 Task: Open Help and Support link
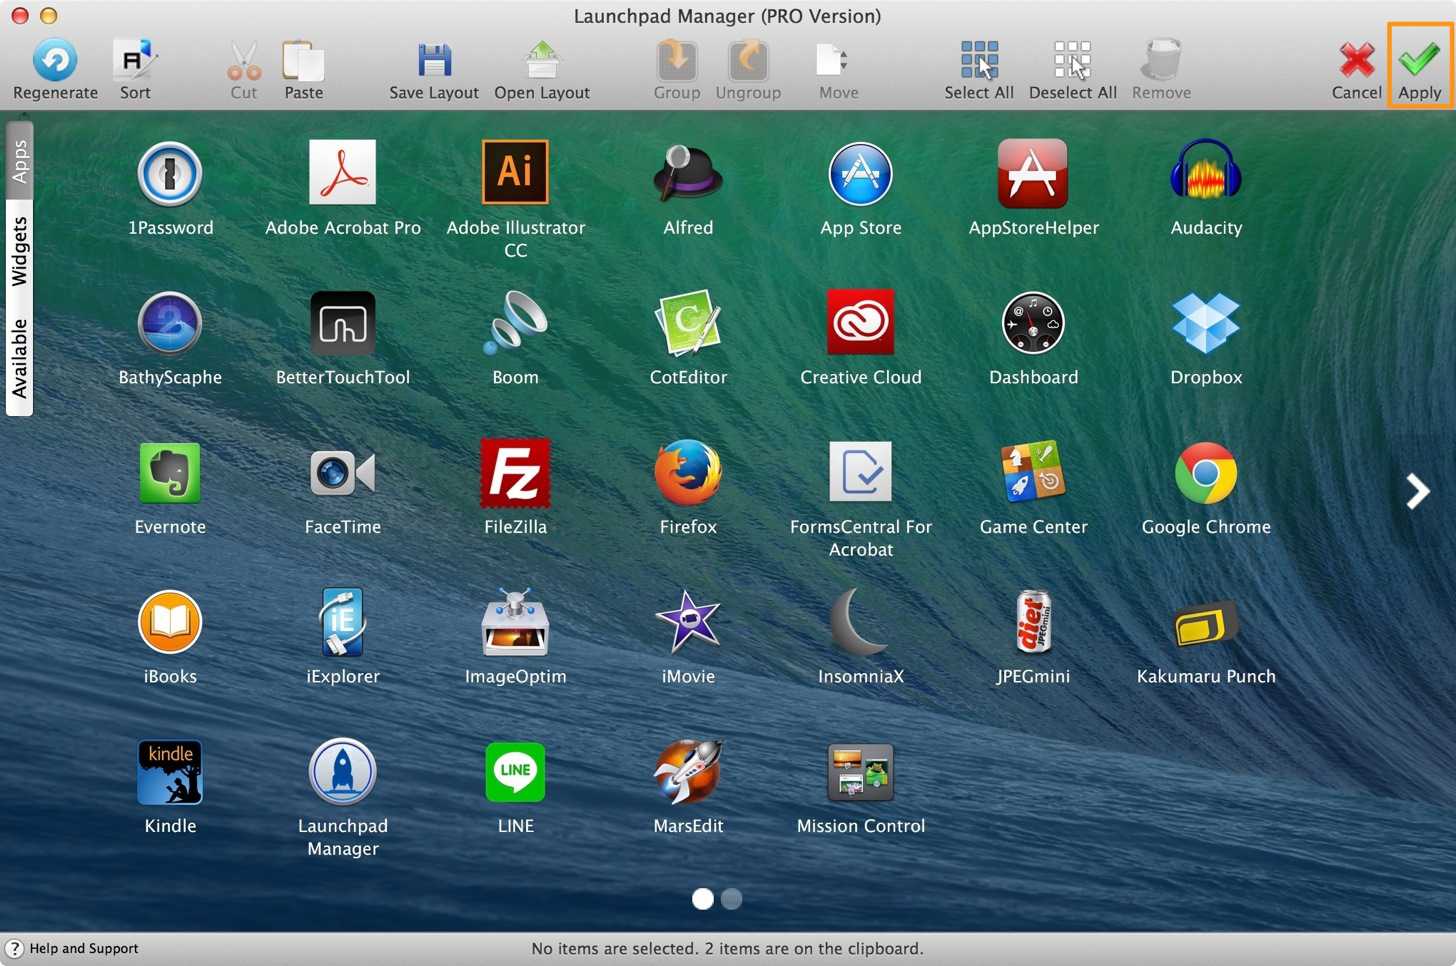tap(84, 948)
